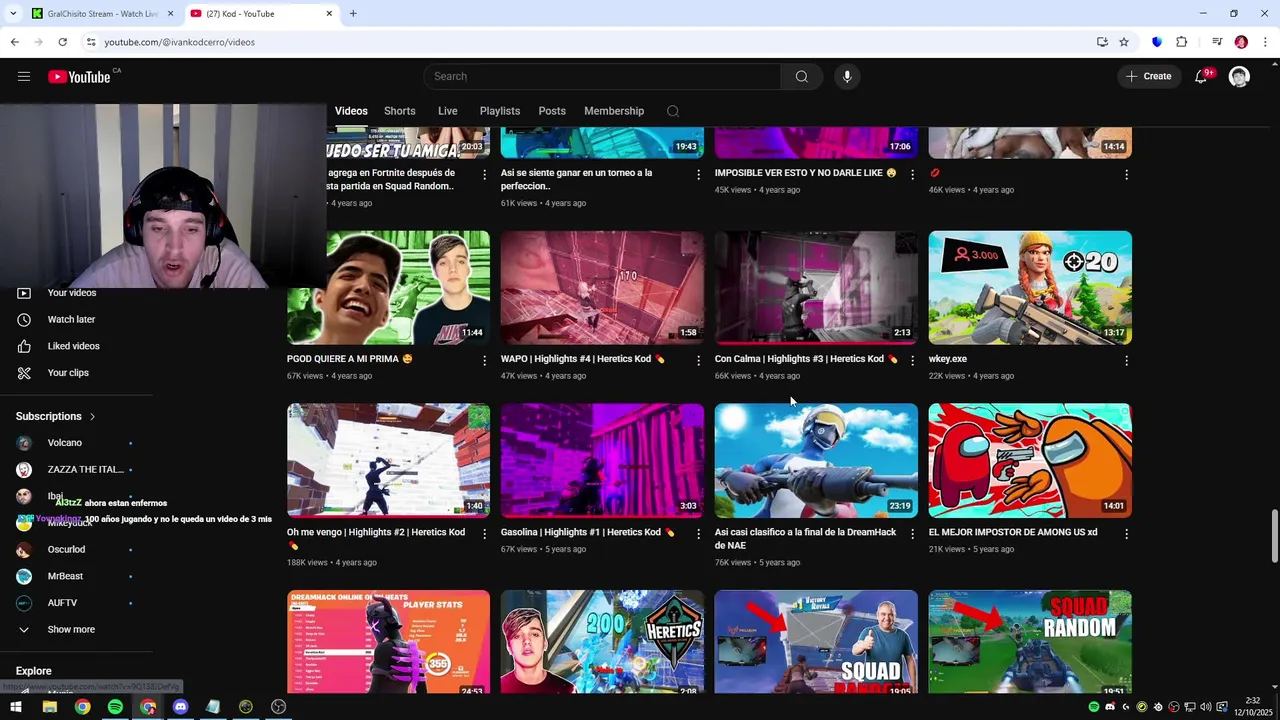Open Liked videos in sidebar
1280x720 pixels.
click(74, 346)
